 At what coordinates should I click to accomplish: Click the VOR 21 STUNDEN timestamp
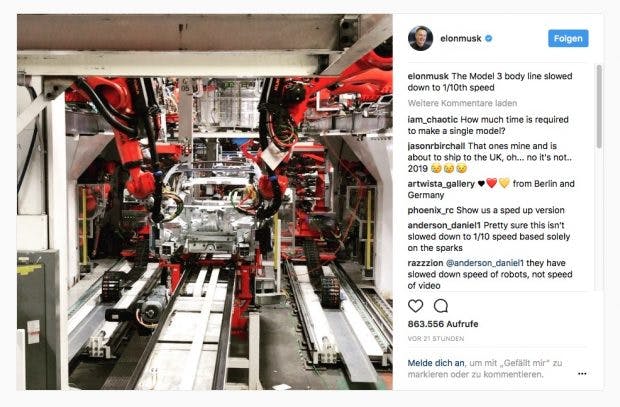coord(436,339)
